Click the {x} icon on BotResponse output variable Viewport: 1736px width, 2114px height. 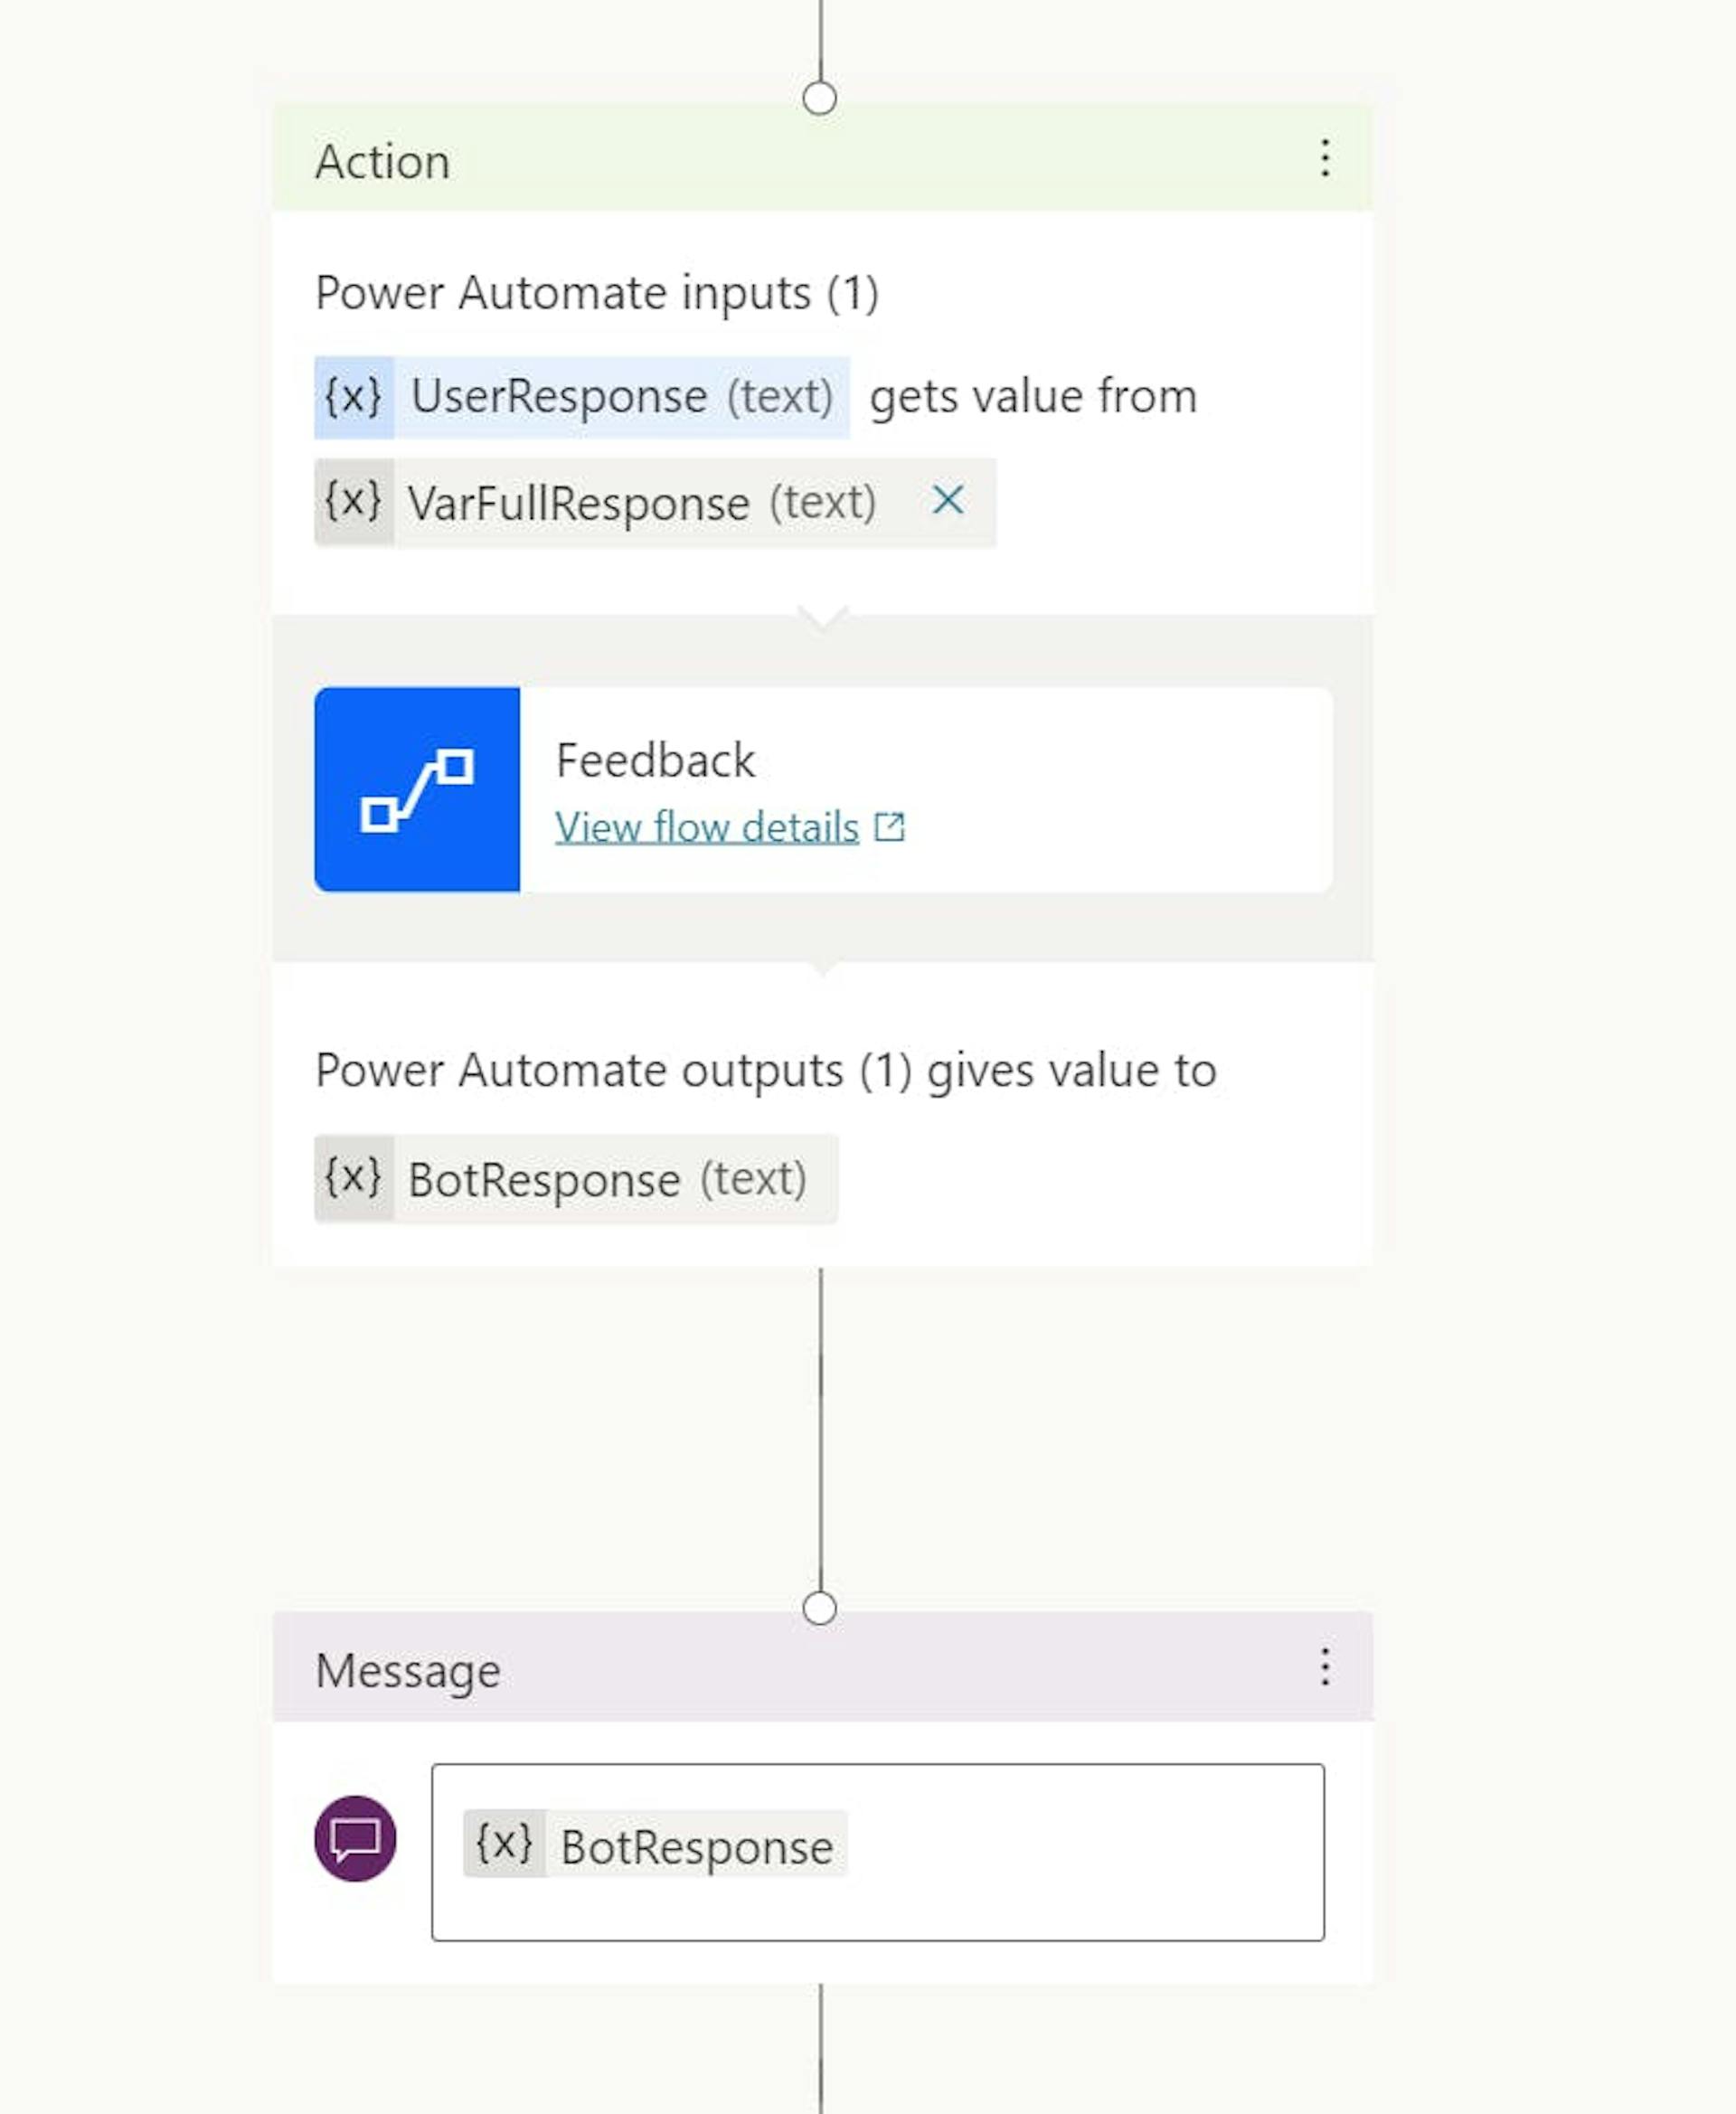pos(352,1181)
